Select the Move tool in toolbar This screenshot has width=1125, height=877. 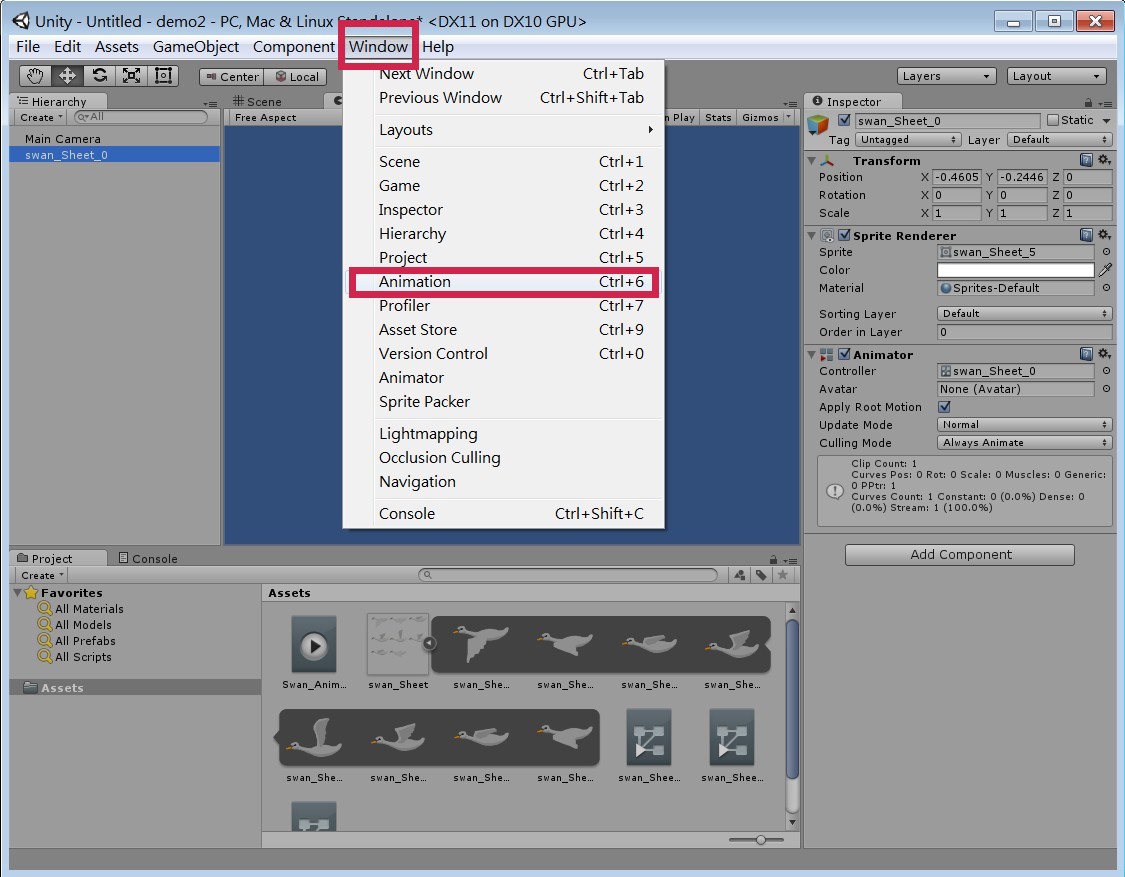67,75
